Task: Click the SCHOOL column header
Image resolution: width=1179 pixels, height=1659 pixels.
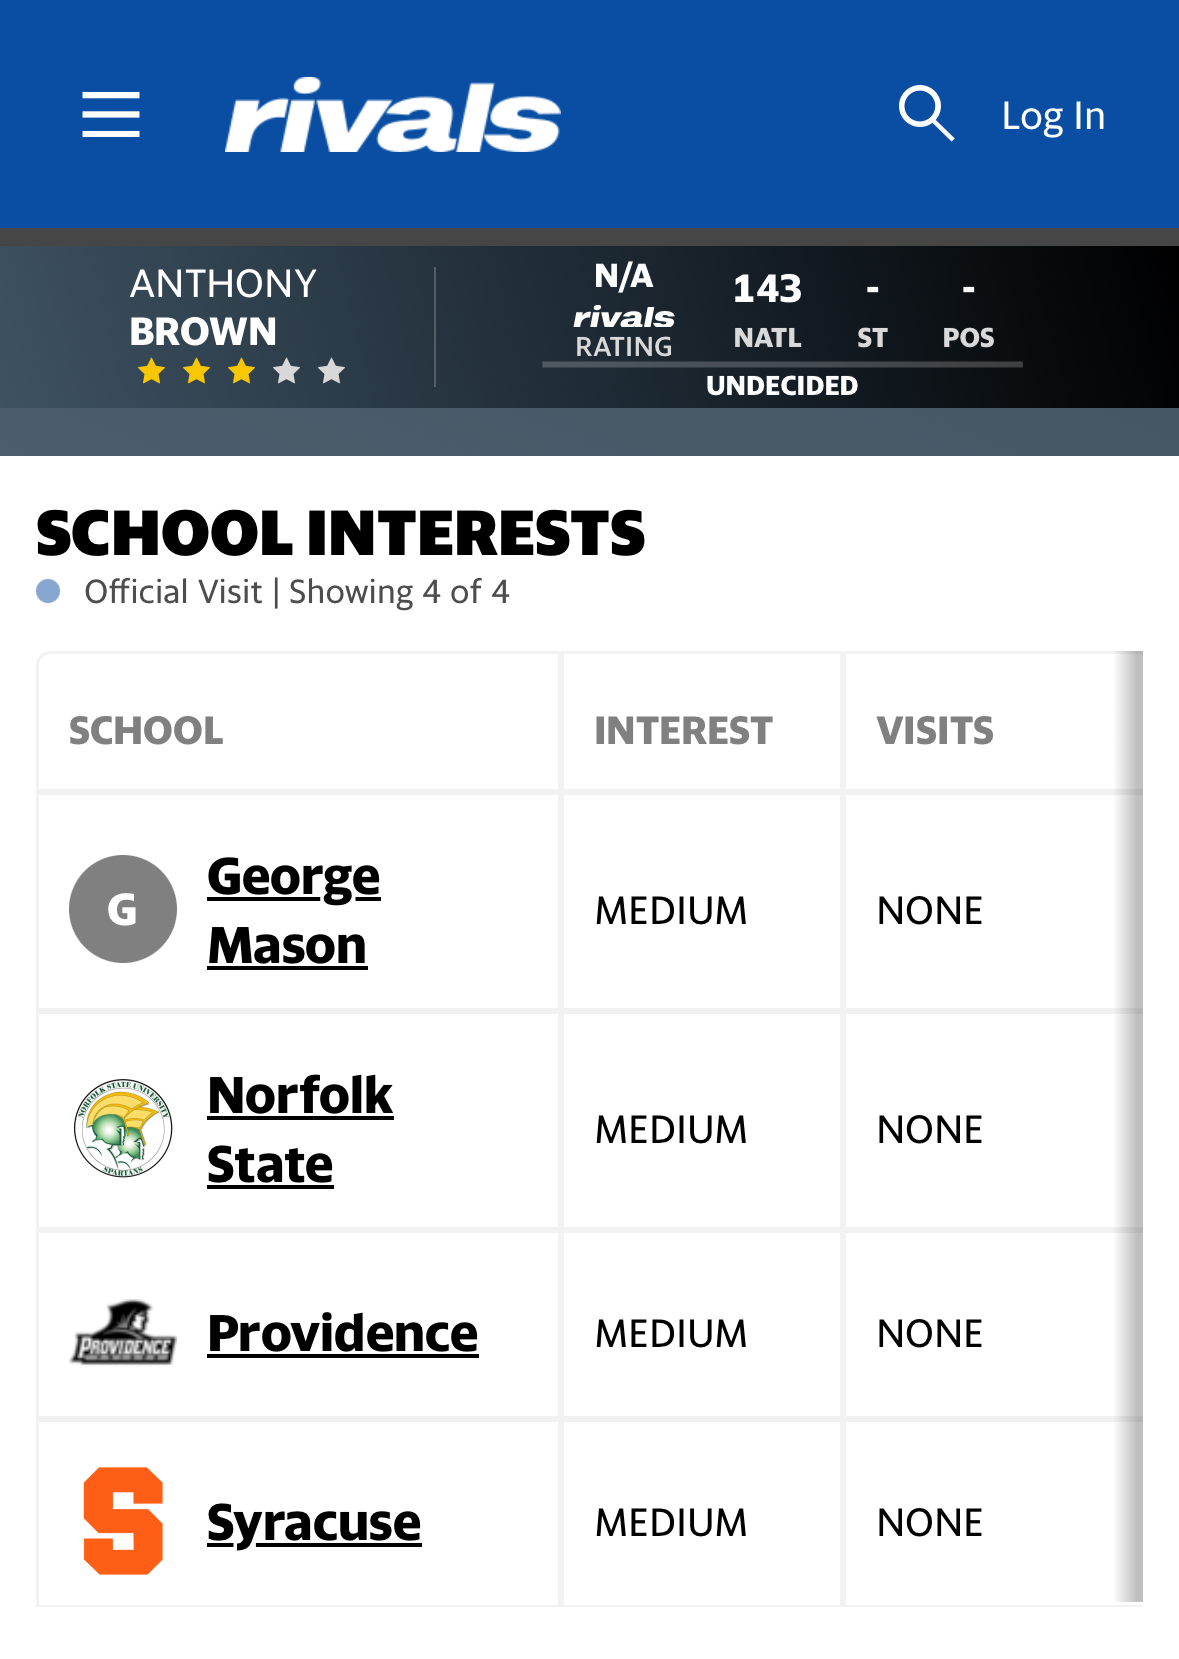Action: click(x=146, y=730)
